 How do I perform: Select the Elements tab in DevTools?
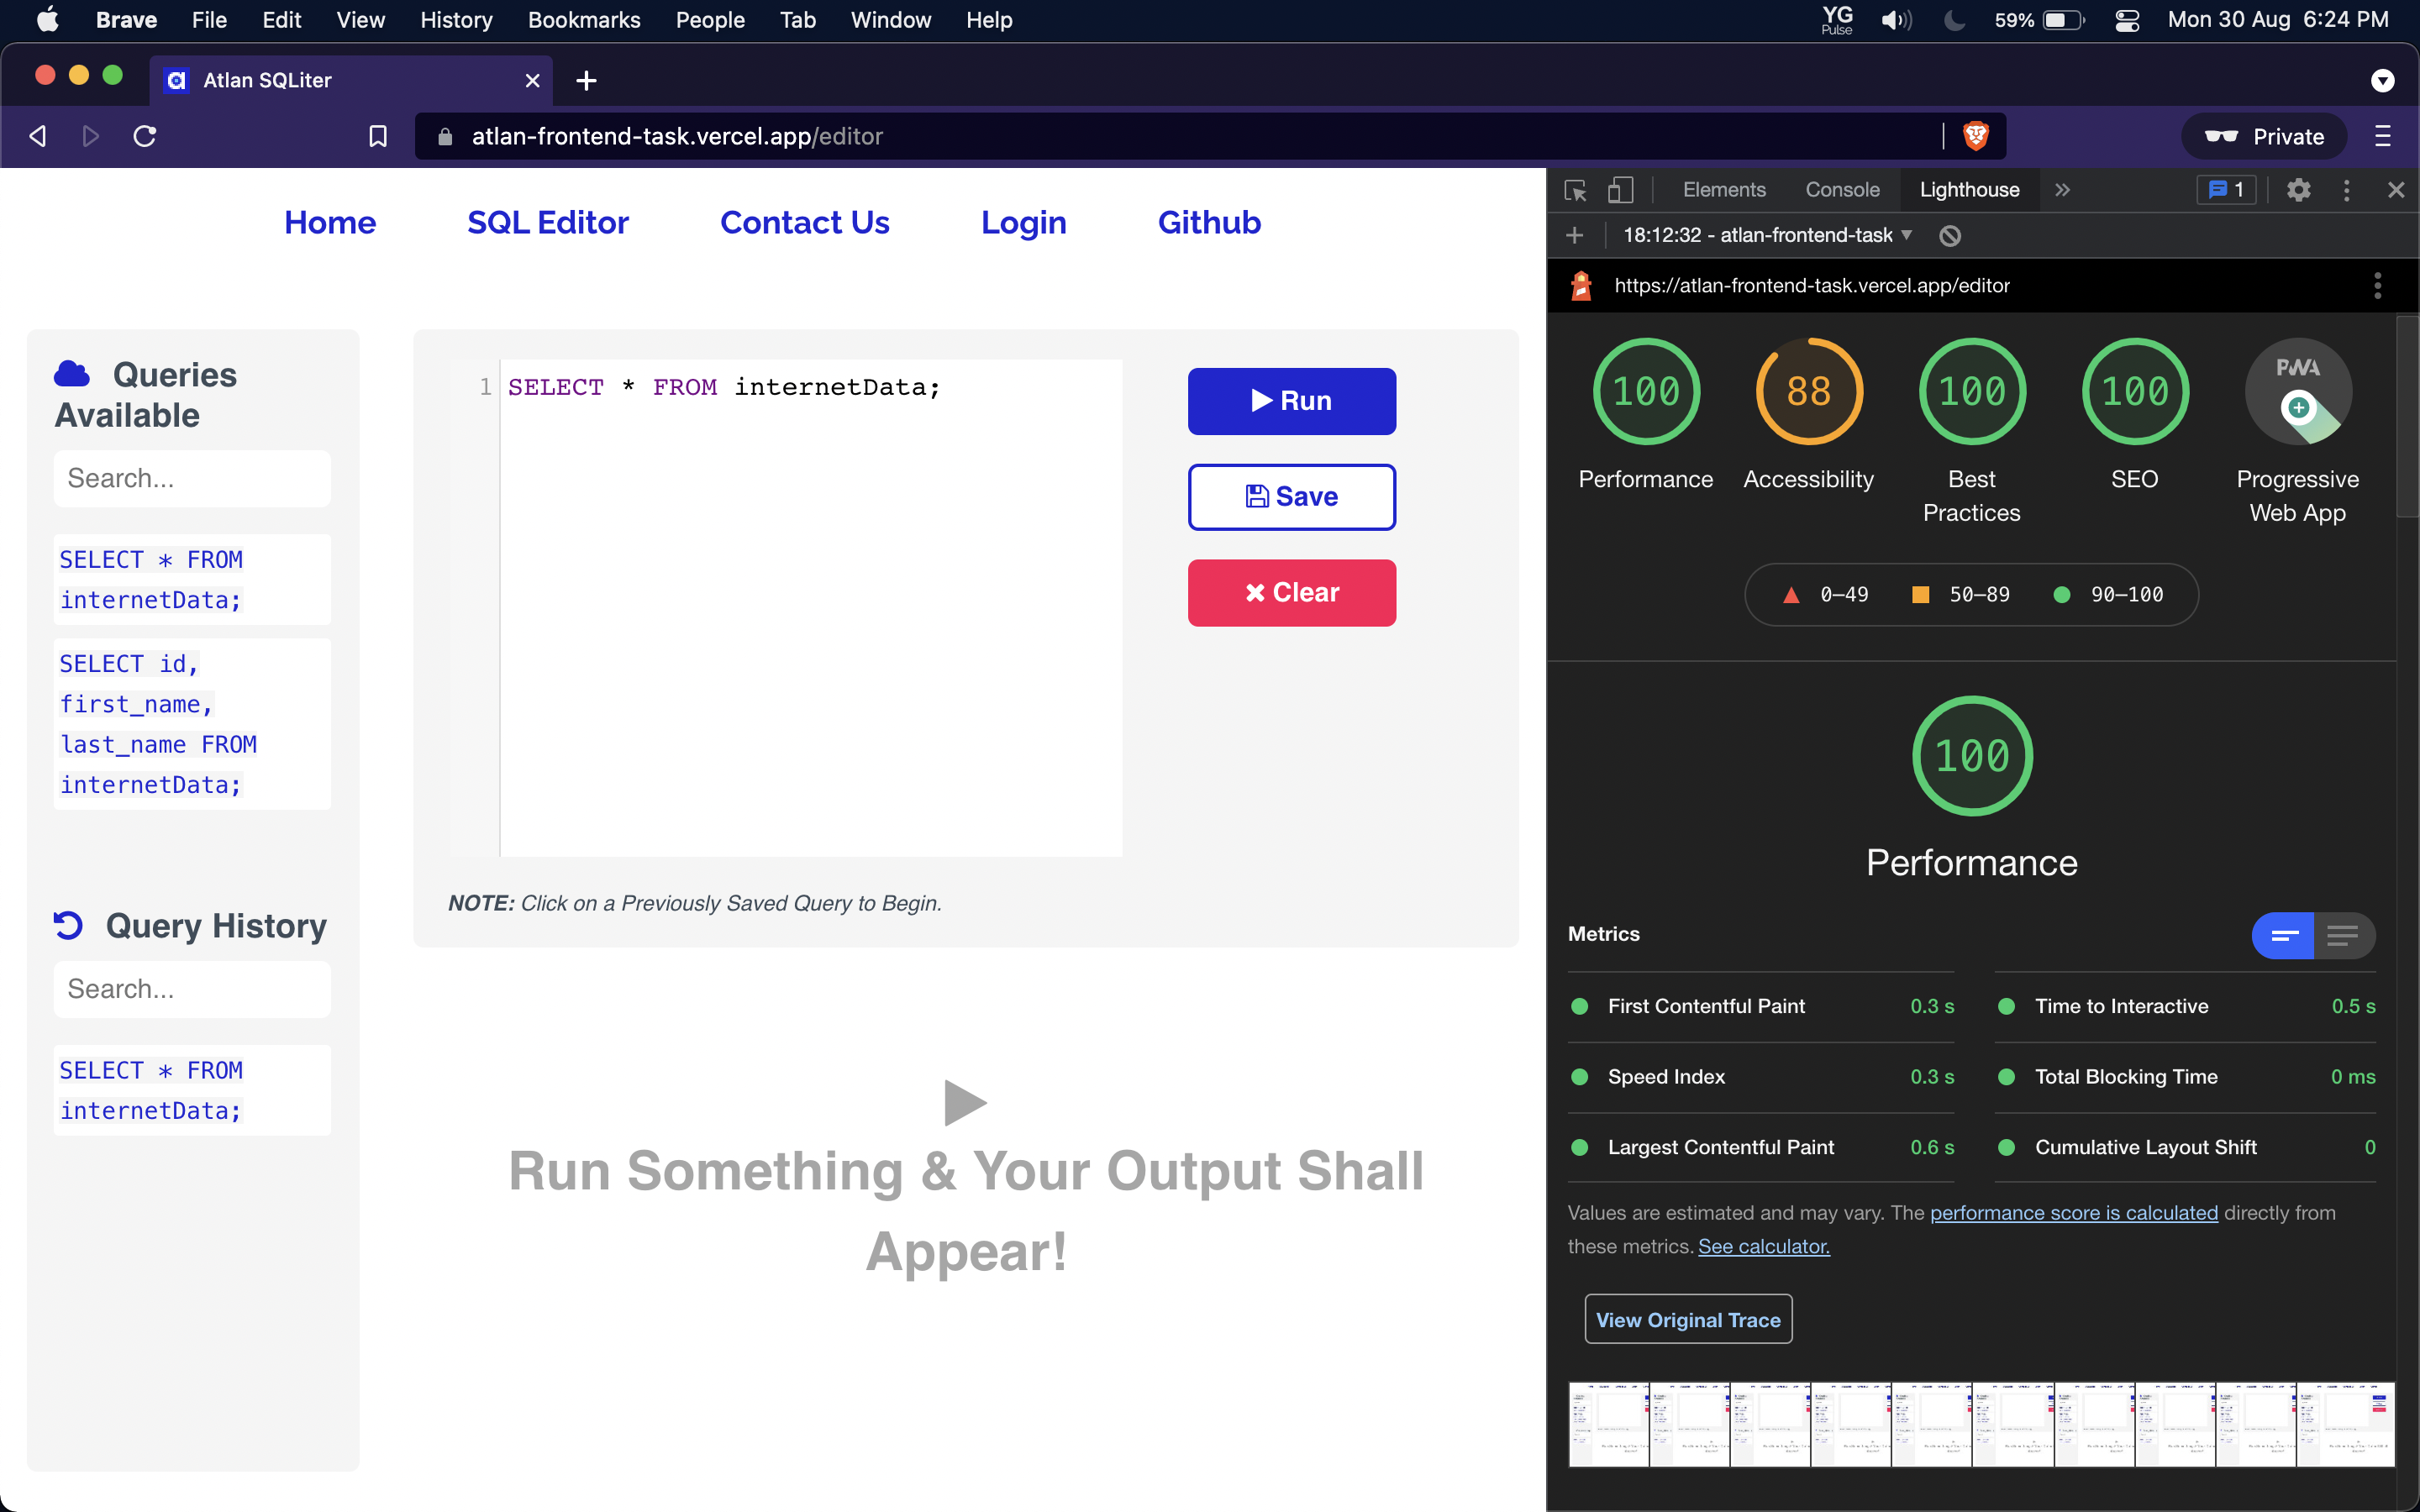[x=1724, y=189]
